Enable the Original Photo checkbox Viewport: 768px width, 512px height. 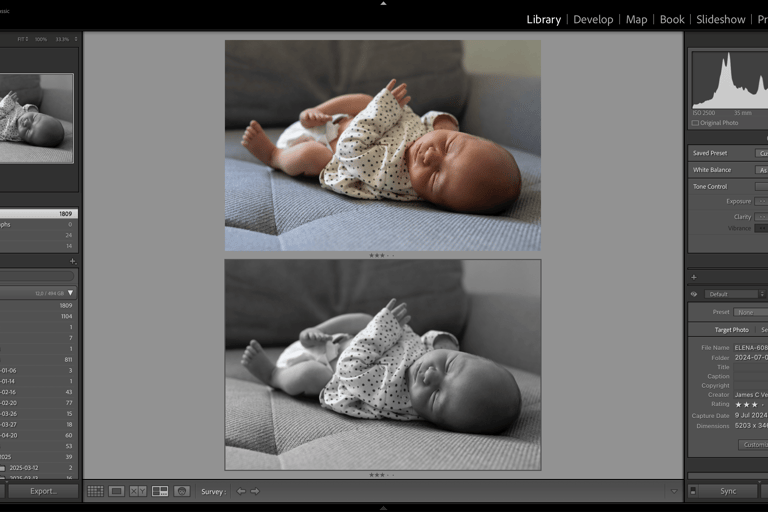pyautogui.click(x=695, y=123)
